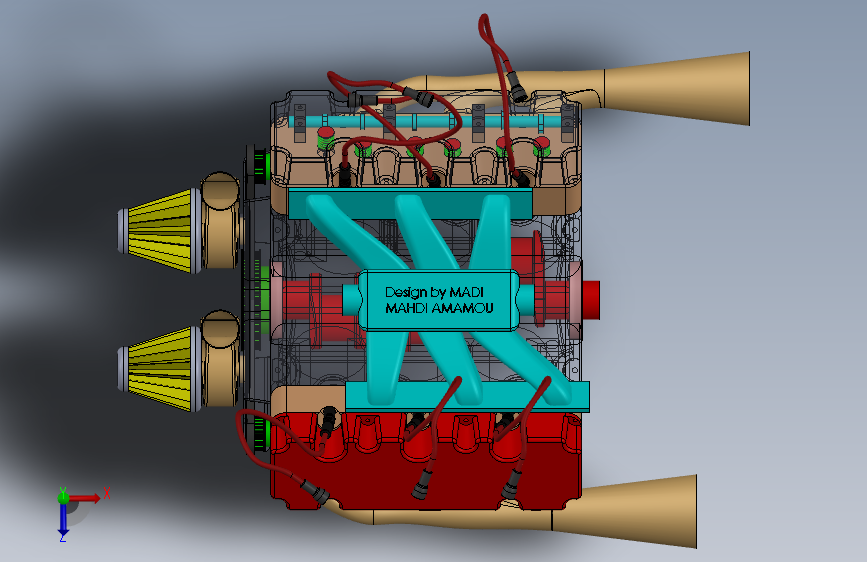This screenshot has height=562, width=867.
Task: Select the lower yellow cone air filter
Action: tap(160, 369)
